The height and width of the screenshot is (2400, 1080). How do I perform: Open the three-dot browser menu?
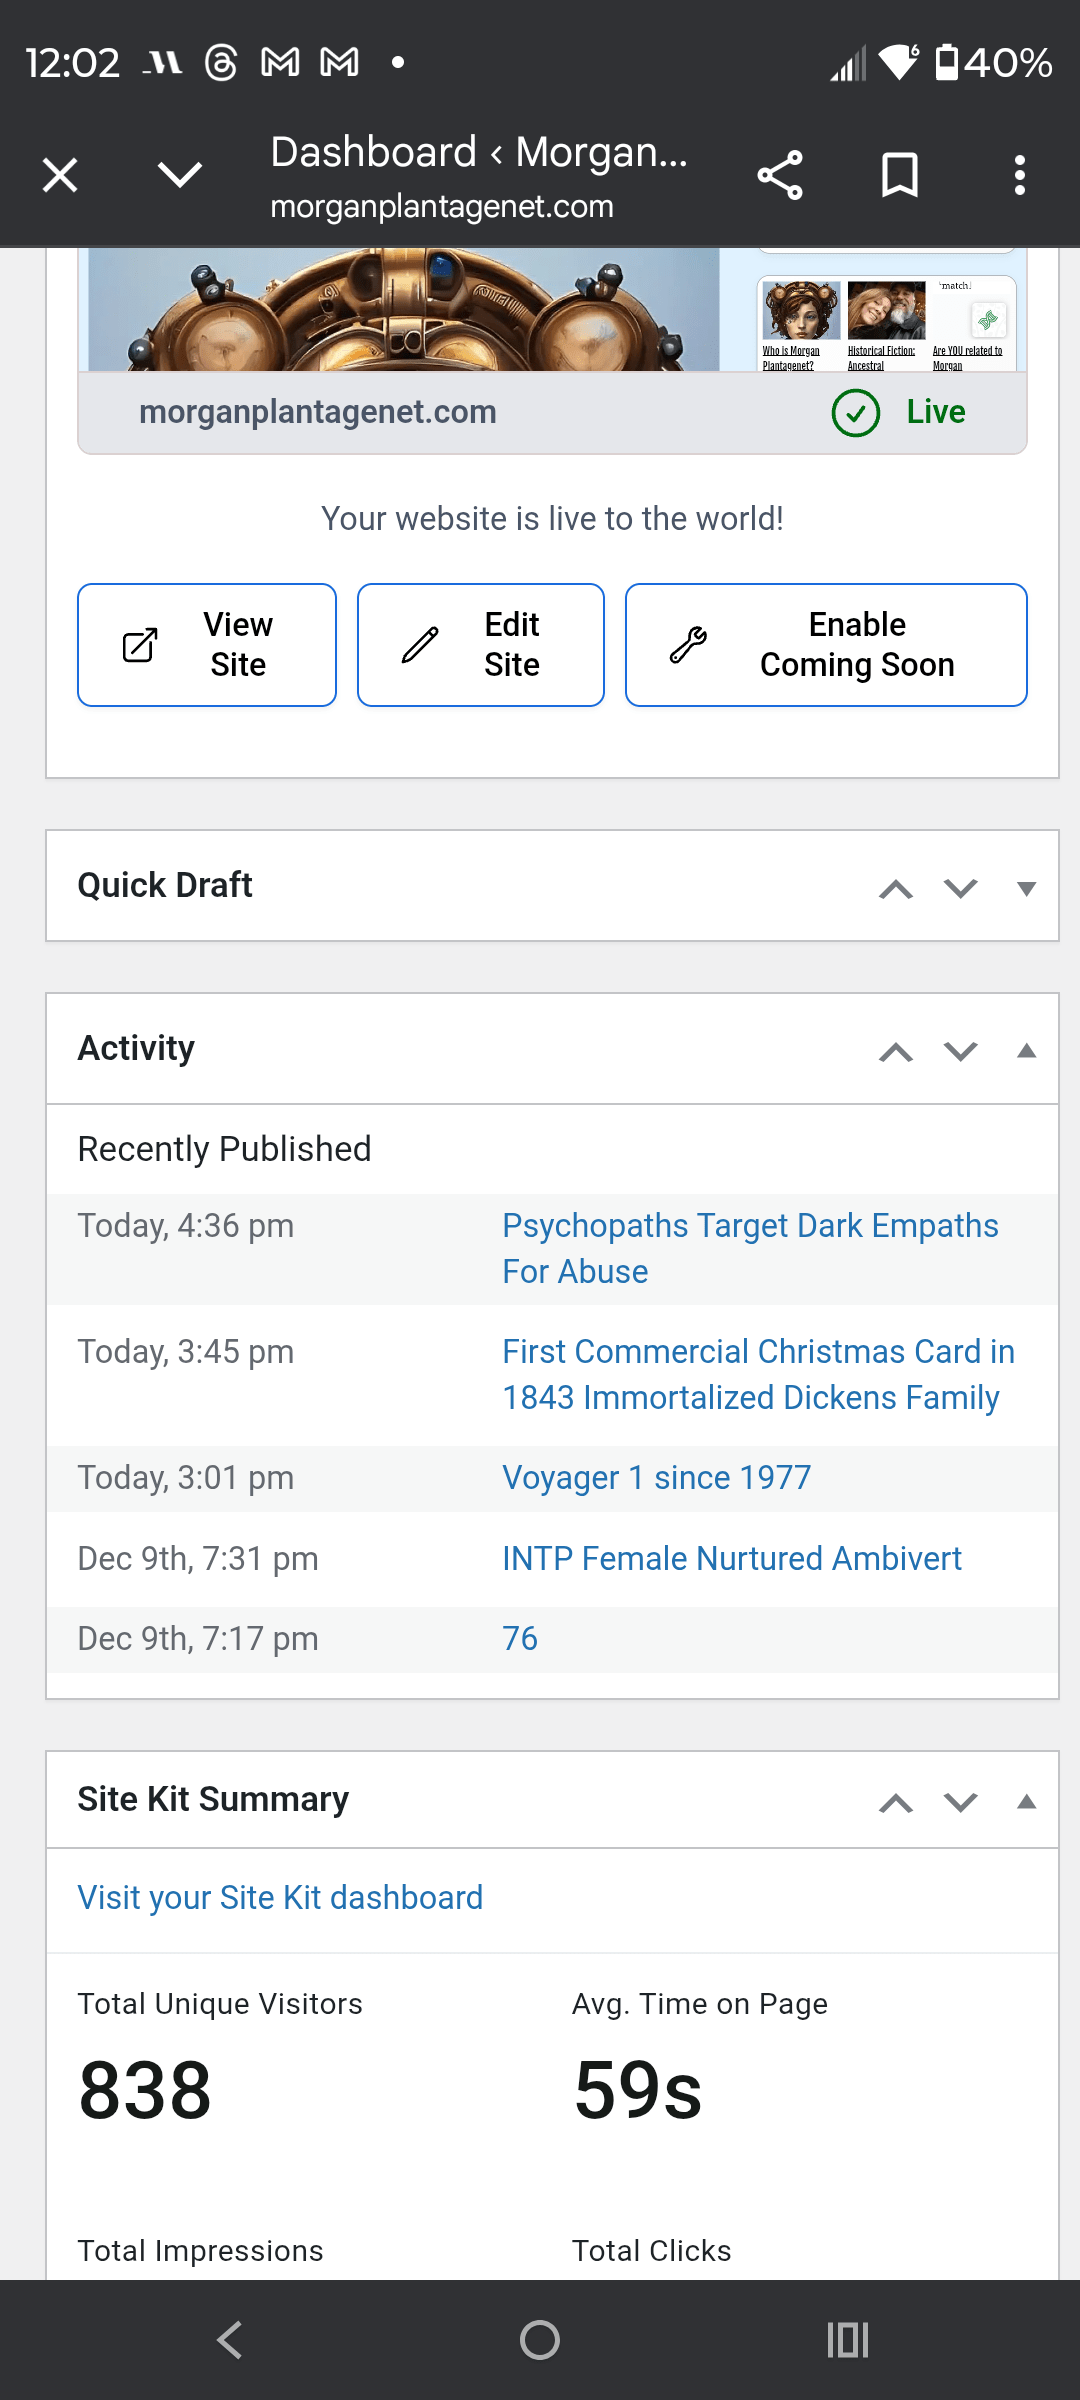[x=1019, y=176]
